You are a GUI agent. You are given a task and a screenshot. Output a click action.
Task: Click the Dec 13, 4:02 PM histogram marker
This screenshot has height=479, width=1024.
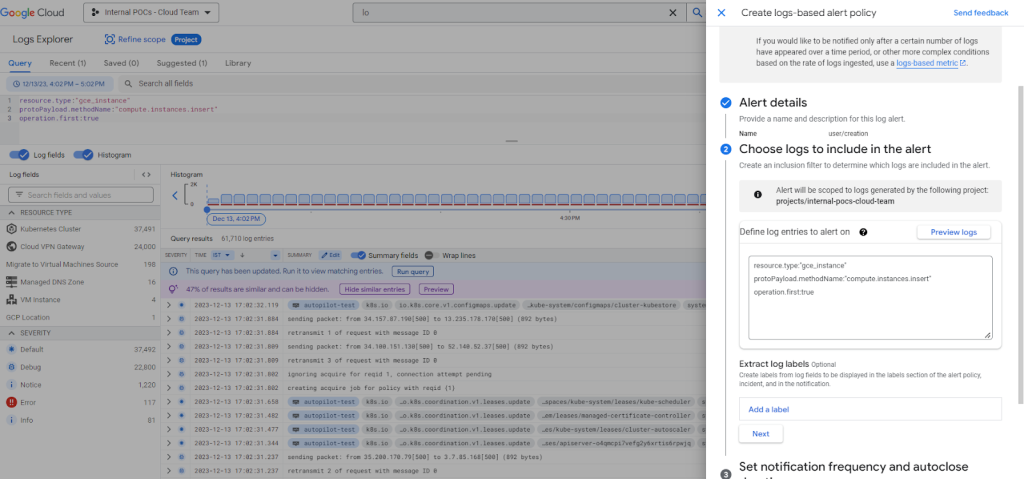pos(237,218)
